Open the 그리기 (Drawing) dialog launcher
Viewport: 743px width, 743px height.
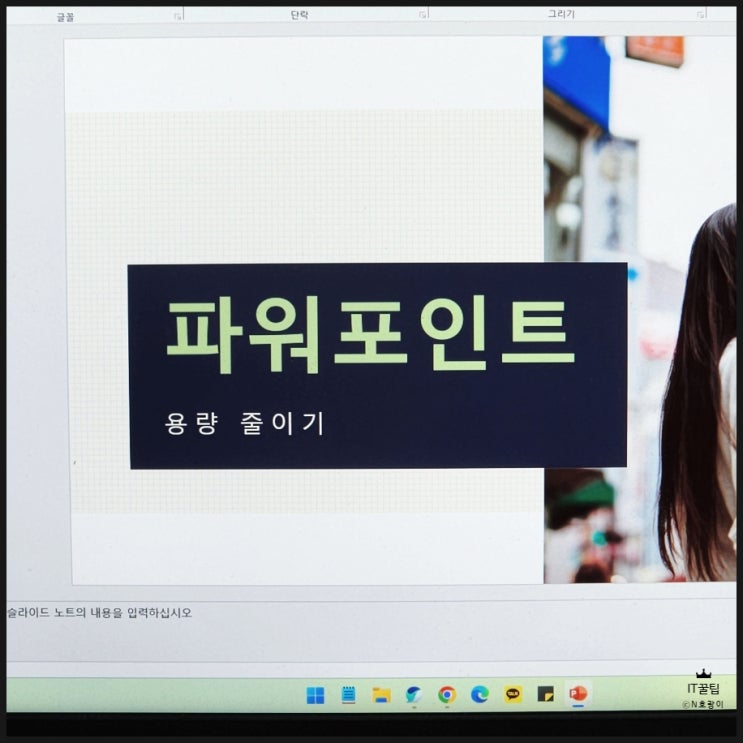pyautogui.click(x=700, y=14)
